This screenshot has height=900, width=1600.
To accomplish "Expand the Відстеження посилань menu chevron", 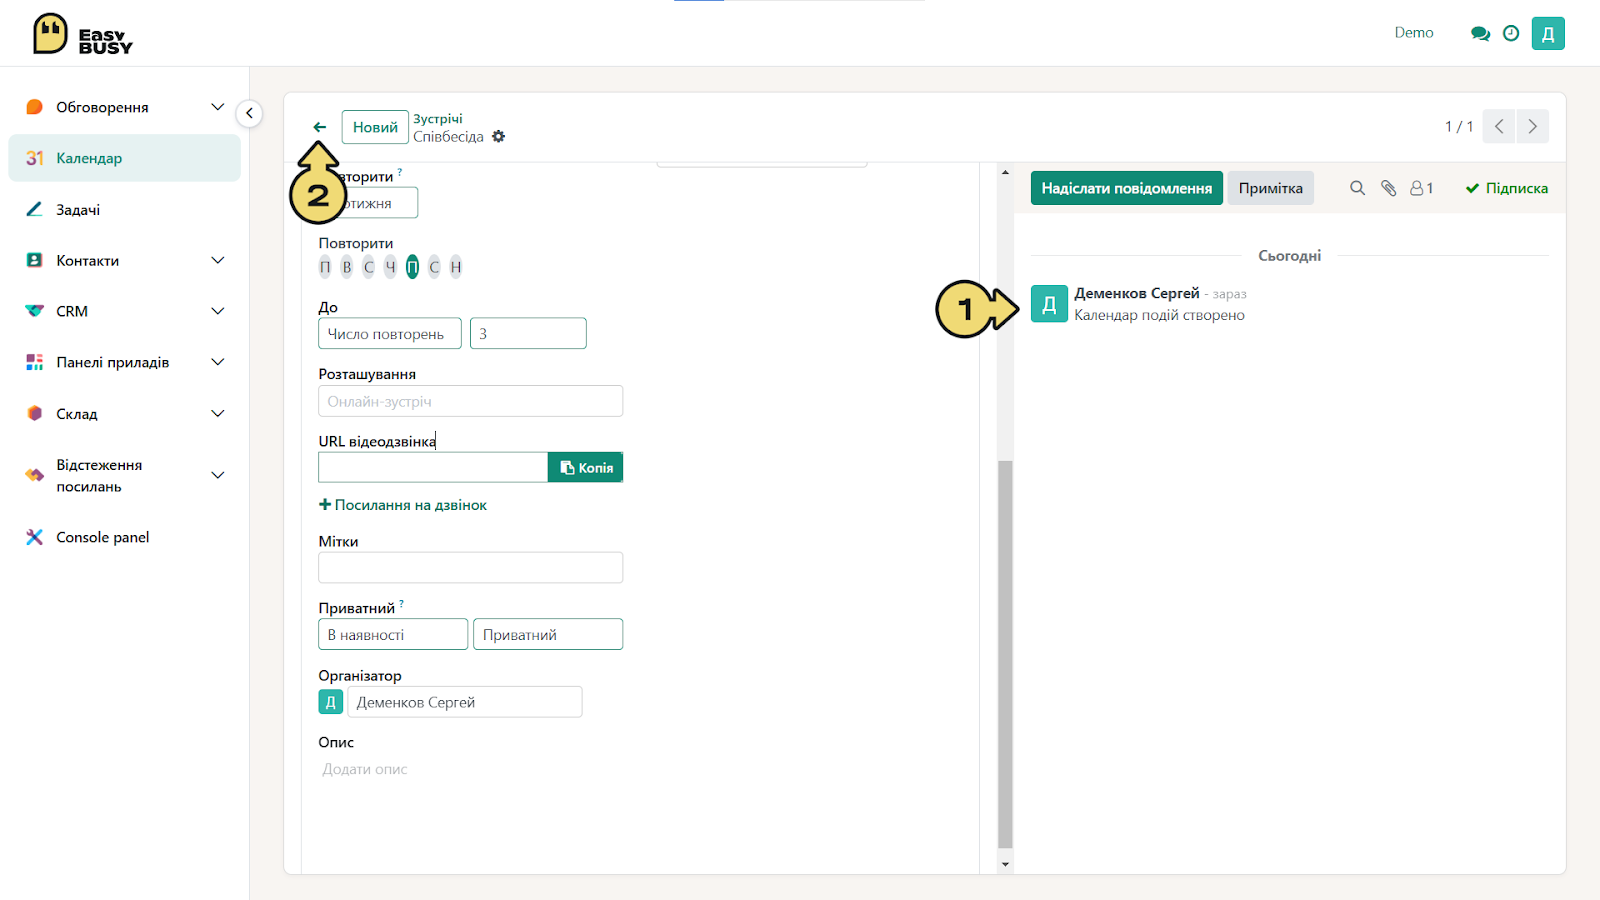I will pyautogui.click(x=217, y=475).
